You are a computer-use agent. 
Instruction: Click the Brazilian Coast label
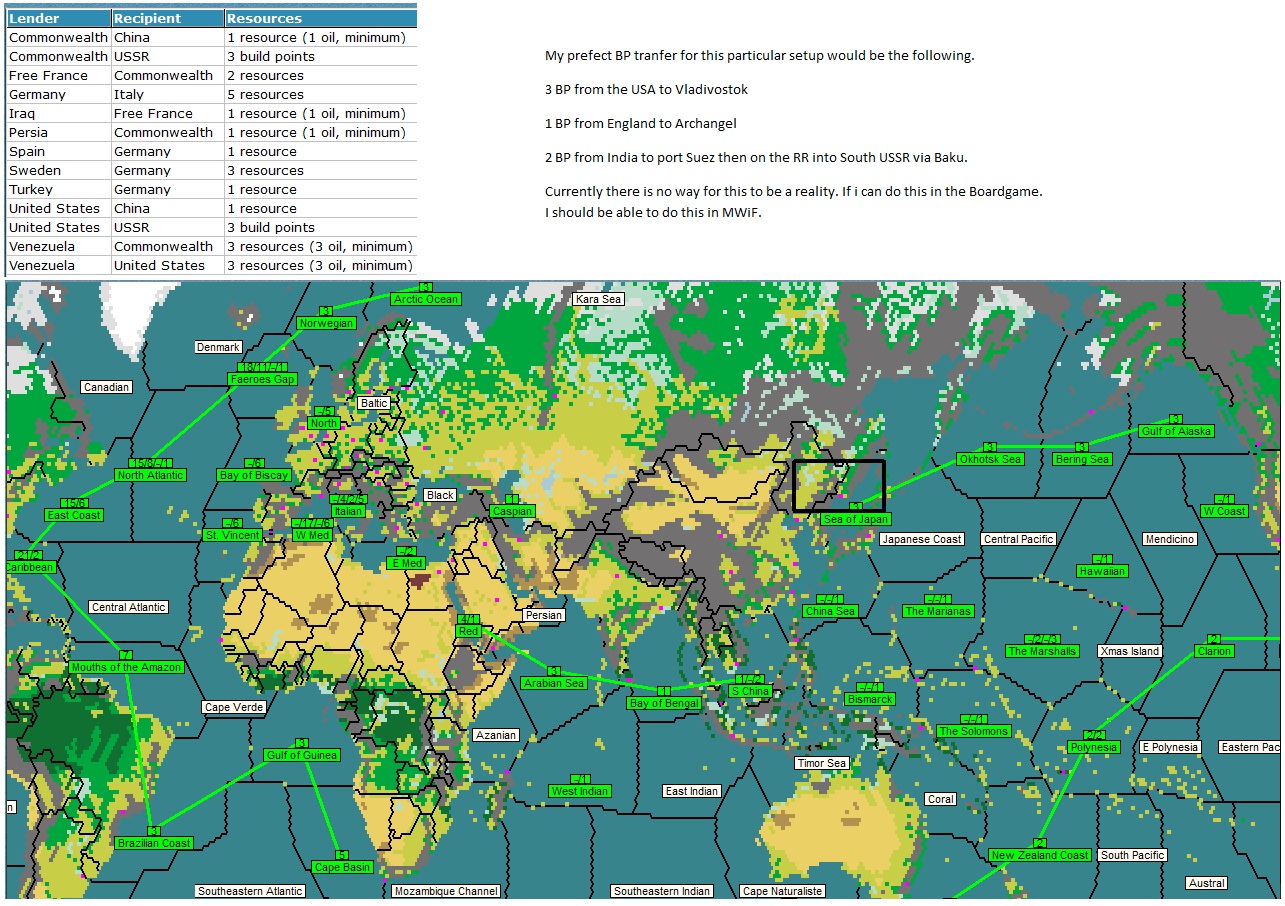point(153,843)
